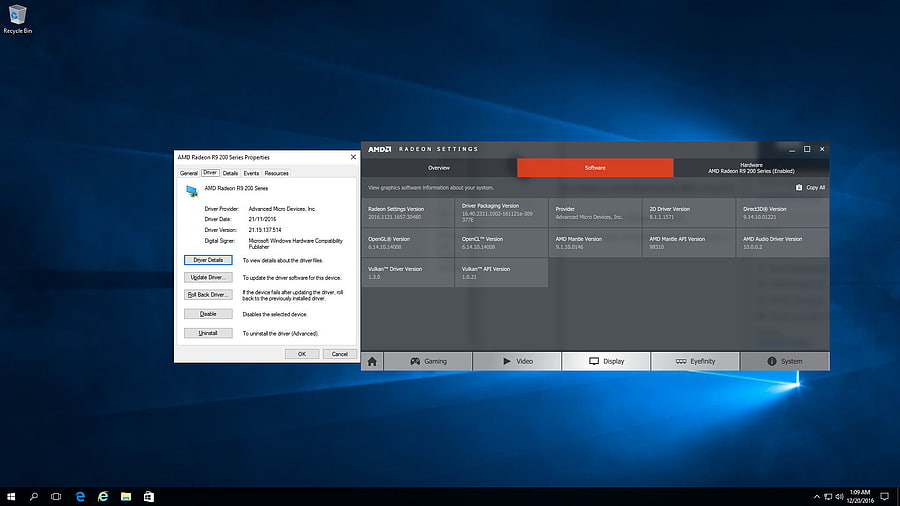Click the Windows Start button
Screen dimensions: 900x506
pos(11,496)
